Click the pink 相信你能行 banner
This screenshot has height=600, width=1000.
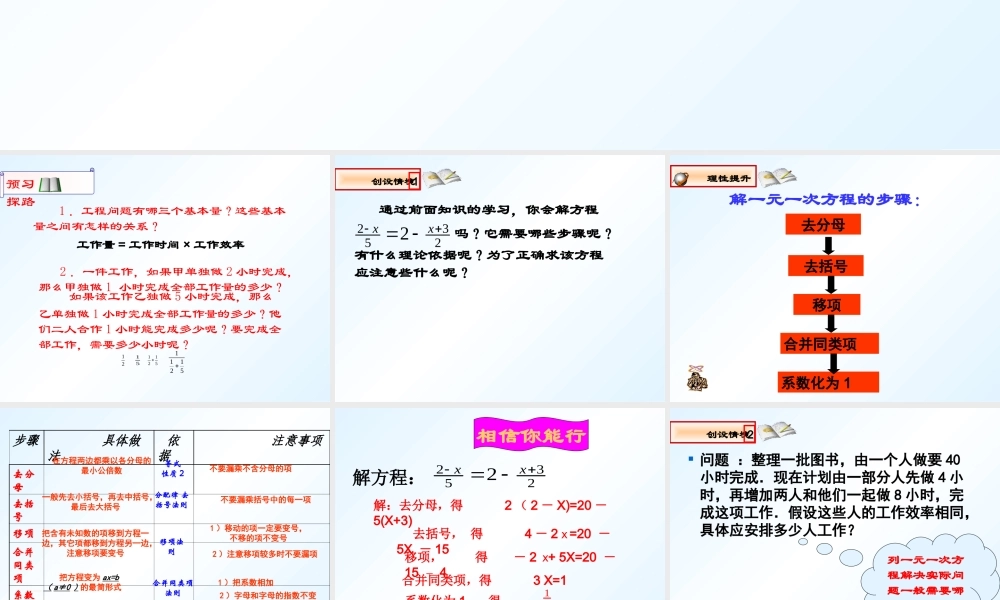tap(531, 435)
